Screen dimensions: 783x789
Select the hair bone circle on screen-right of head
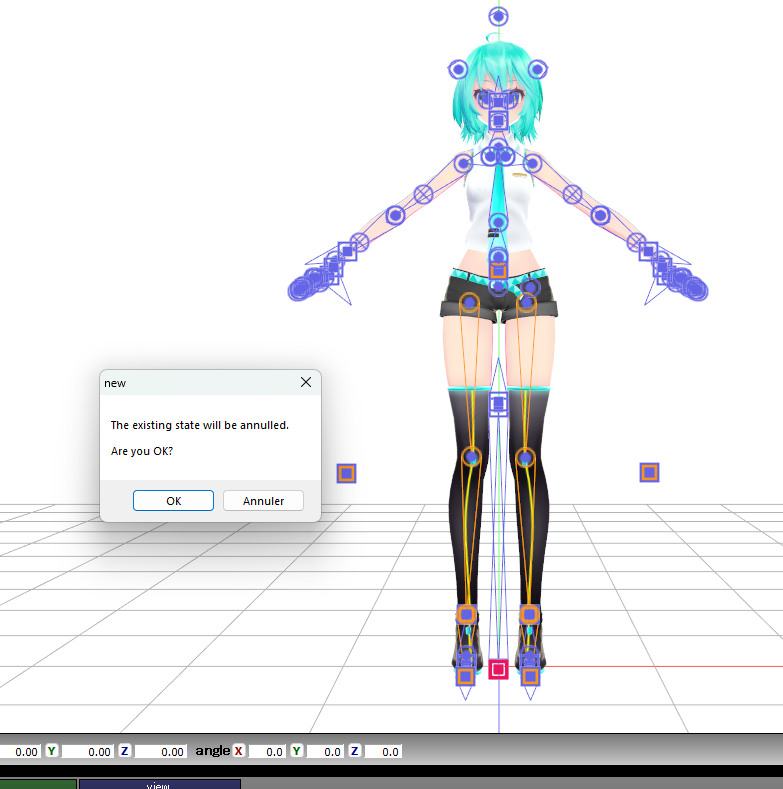click(537, 69)
